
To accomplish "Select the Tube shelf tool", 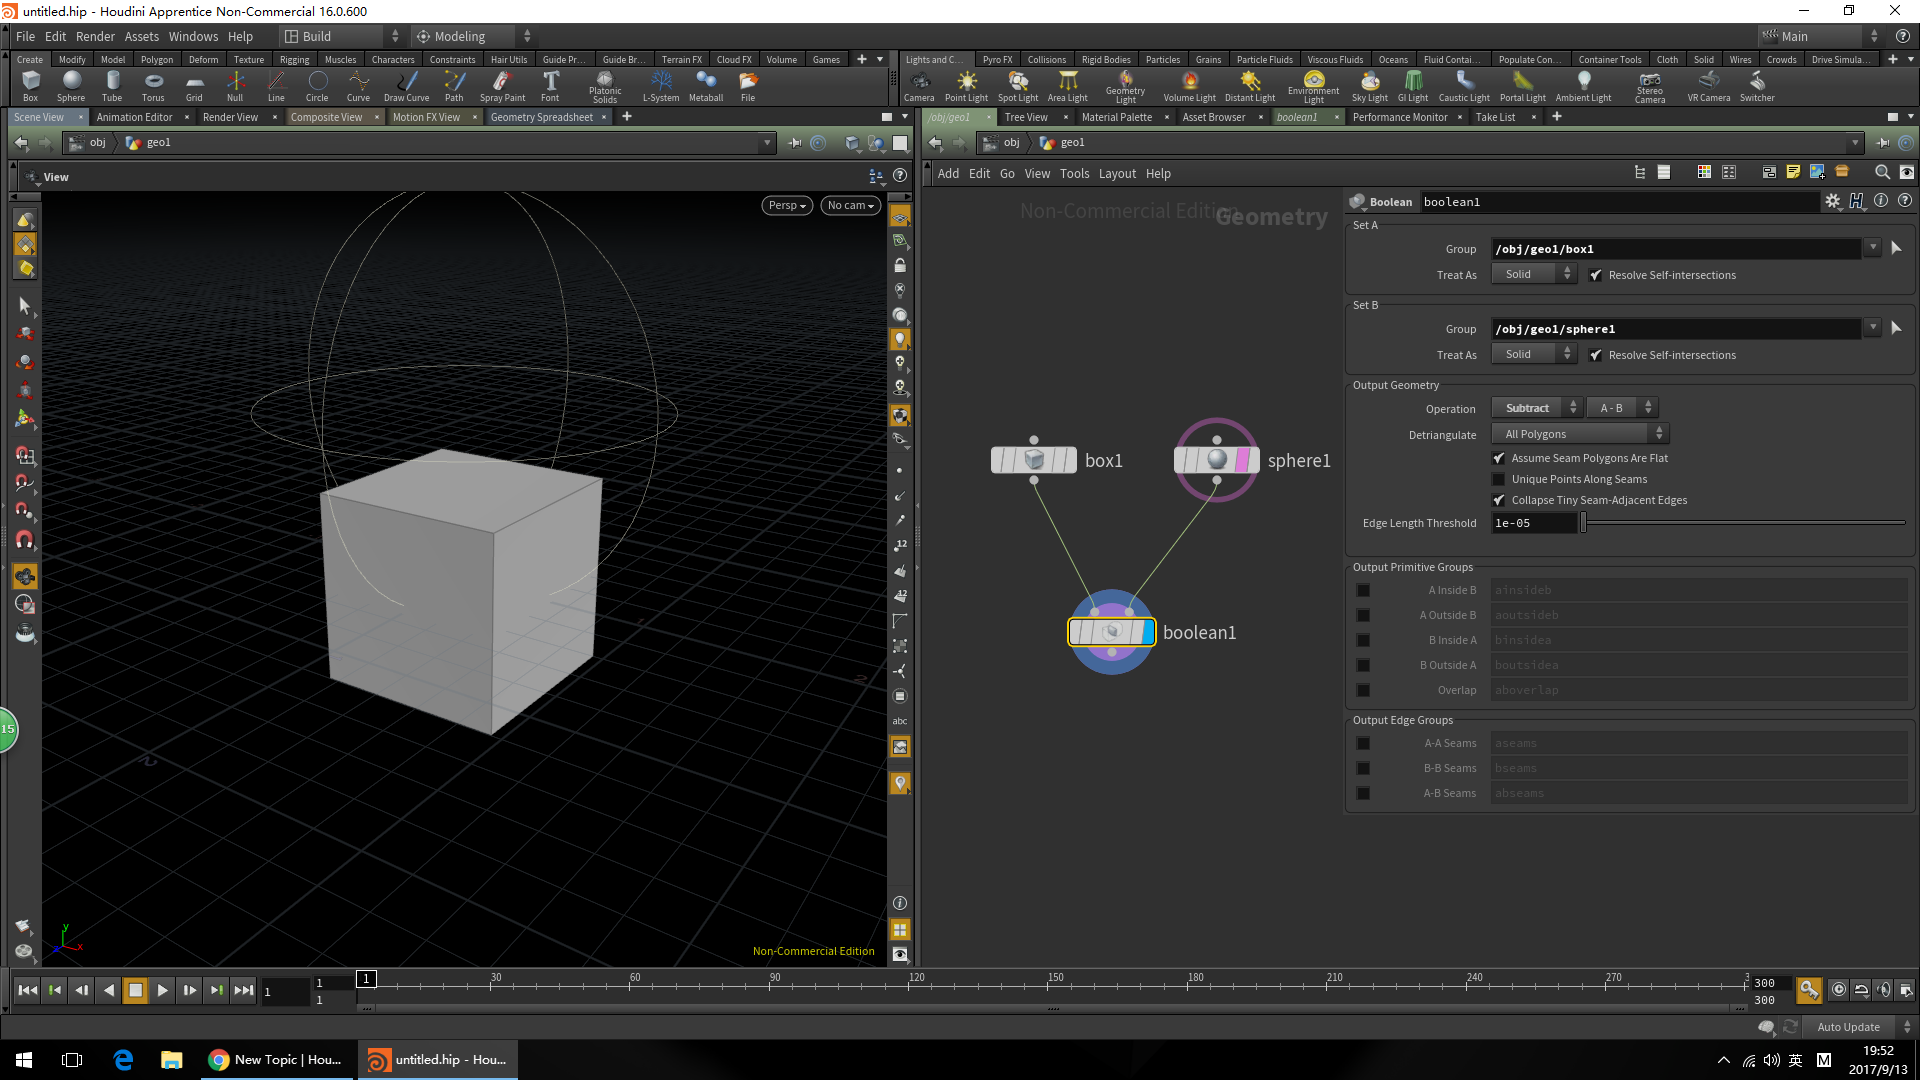I will tap(112, 86).
